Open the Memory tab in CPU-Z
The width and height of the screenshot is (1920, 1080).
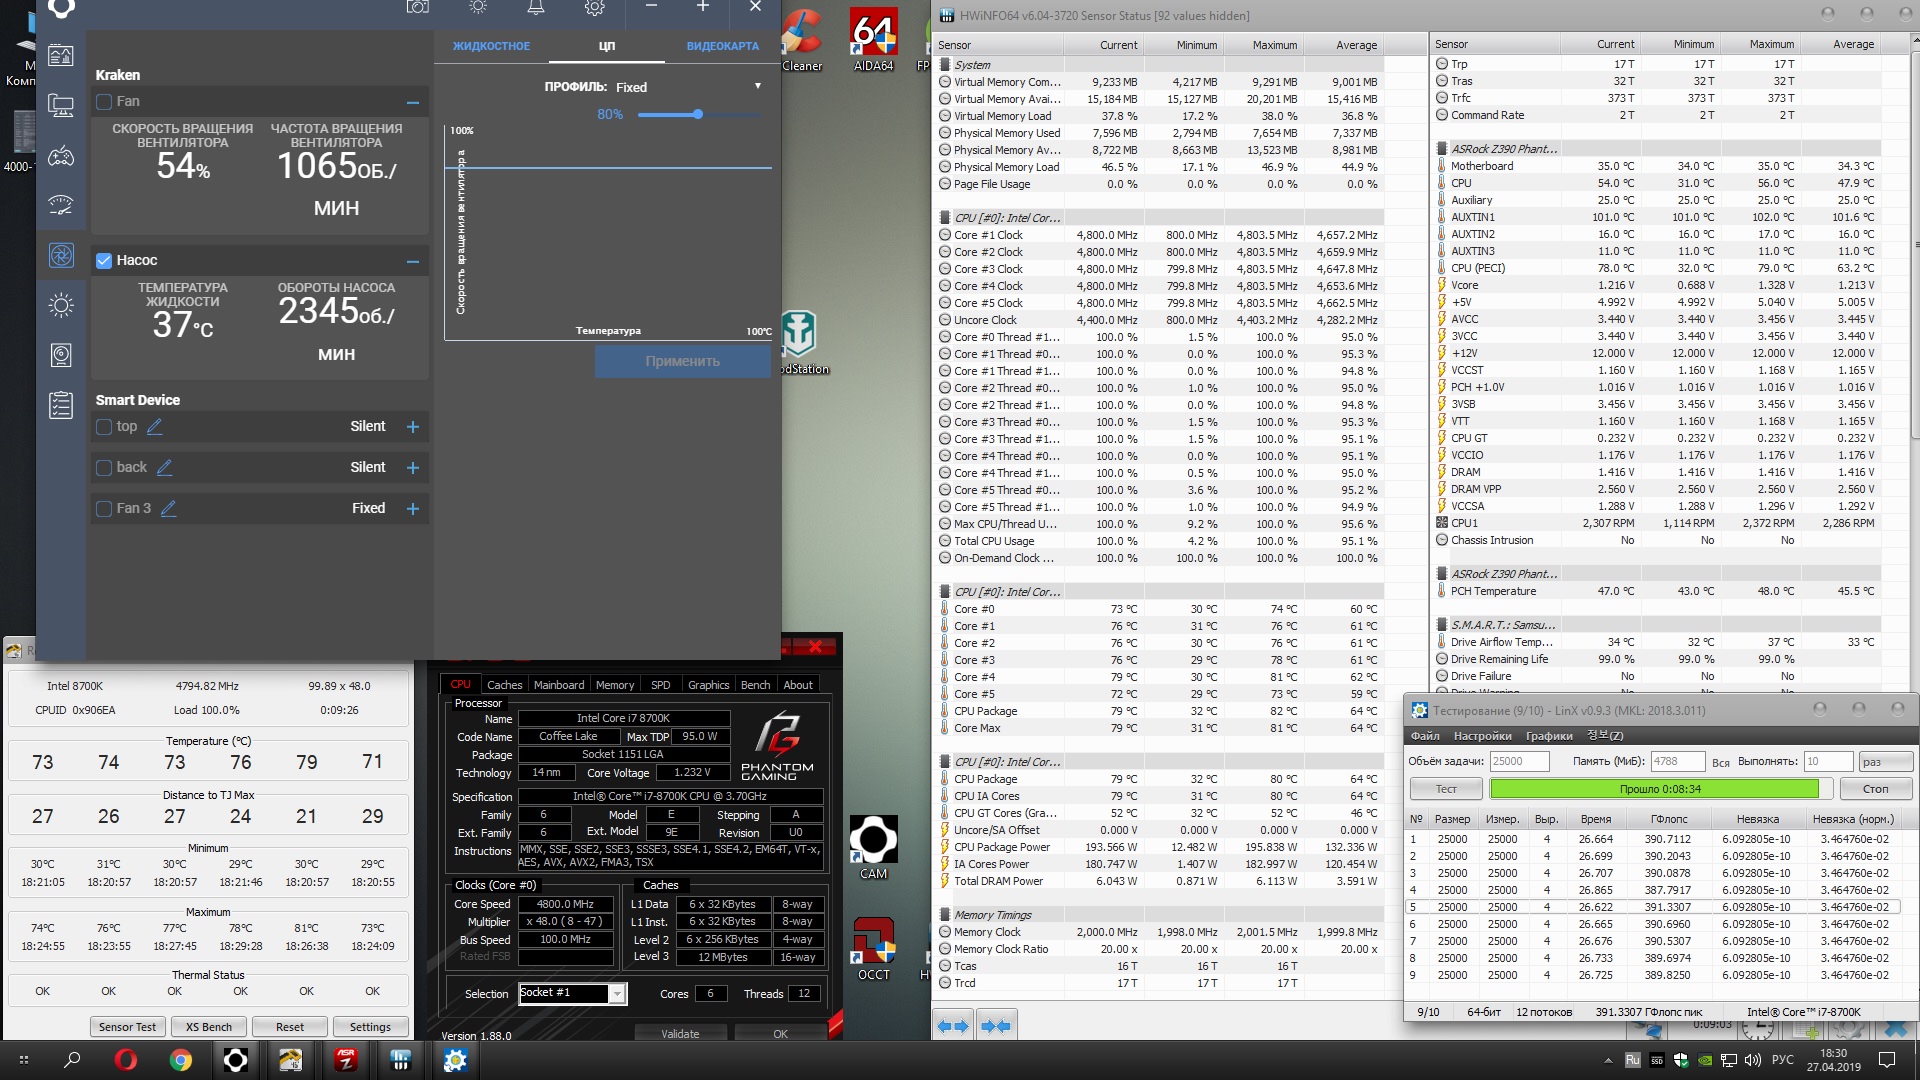pyautogui.click(x=614, y=685)
